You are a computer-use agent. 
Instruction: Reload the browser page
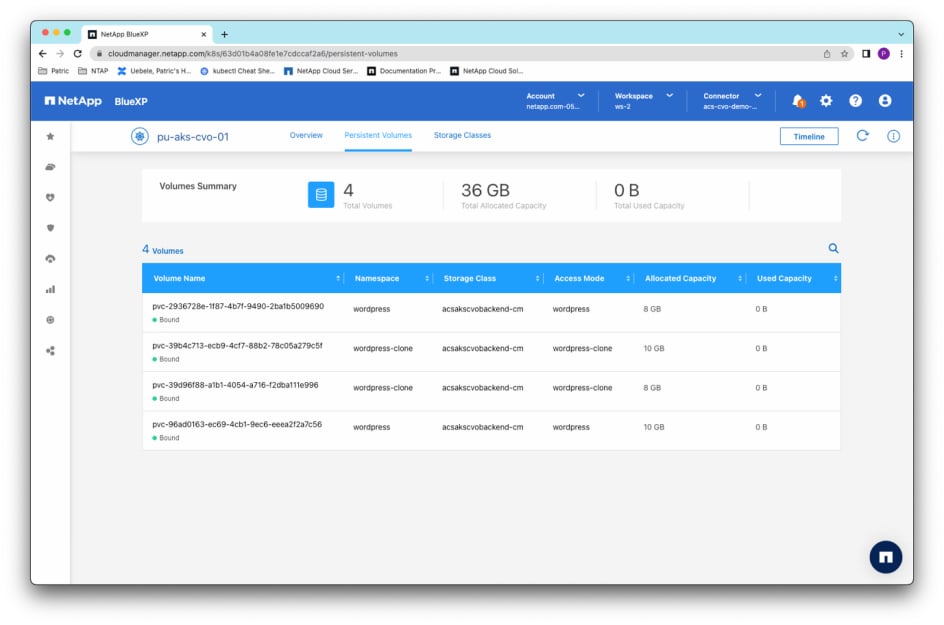pos(78,54)
